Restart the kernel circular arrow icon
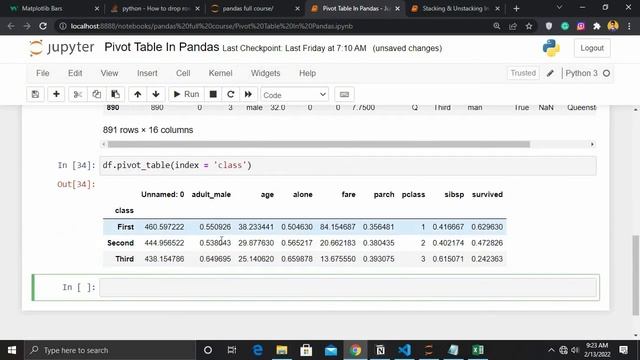 [x=231, y=94]
